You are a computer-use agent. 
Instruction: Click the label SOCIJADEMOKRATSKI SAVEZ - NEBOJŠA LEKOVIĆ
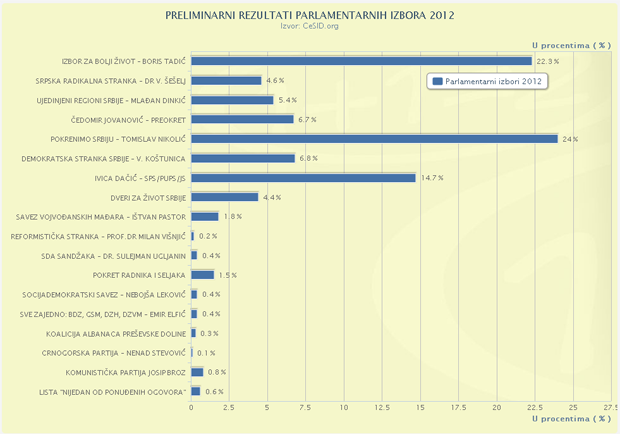(x=104, y=295)
